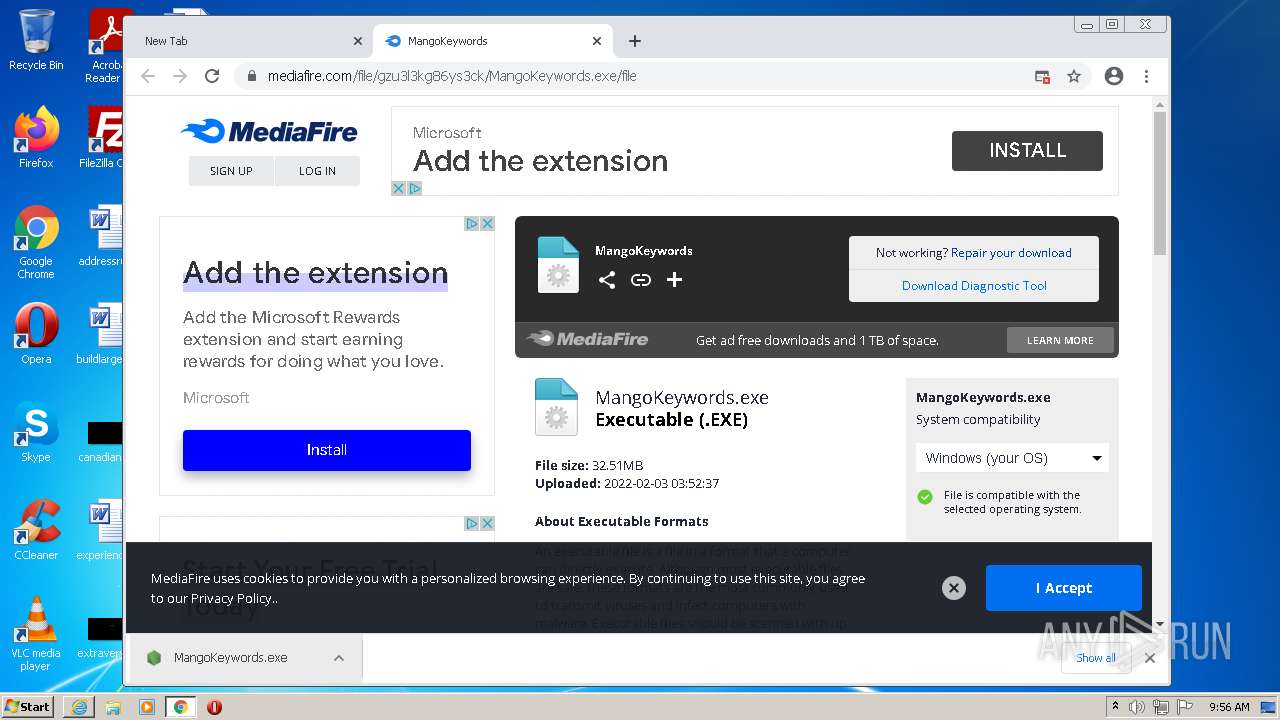The height and width of the screenshot is (720, 1280).
Task: Open the Windows (your OS) dropdown
Action: (1012, 458)
